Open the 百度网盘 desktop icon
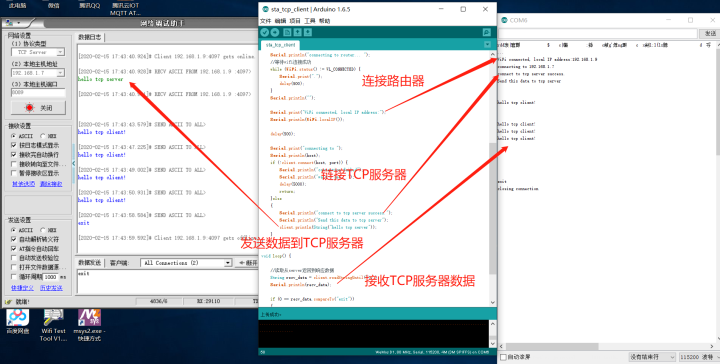Viewport: 720px width, 364px height. [17, 321]
